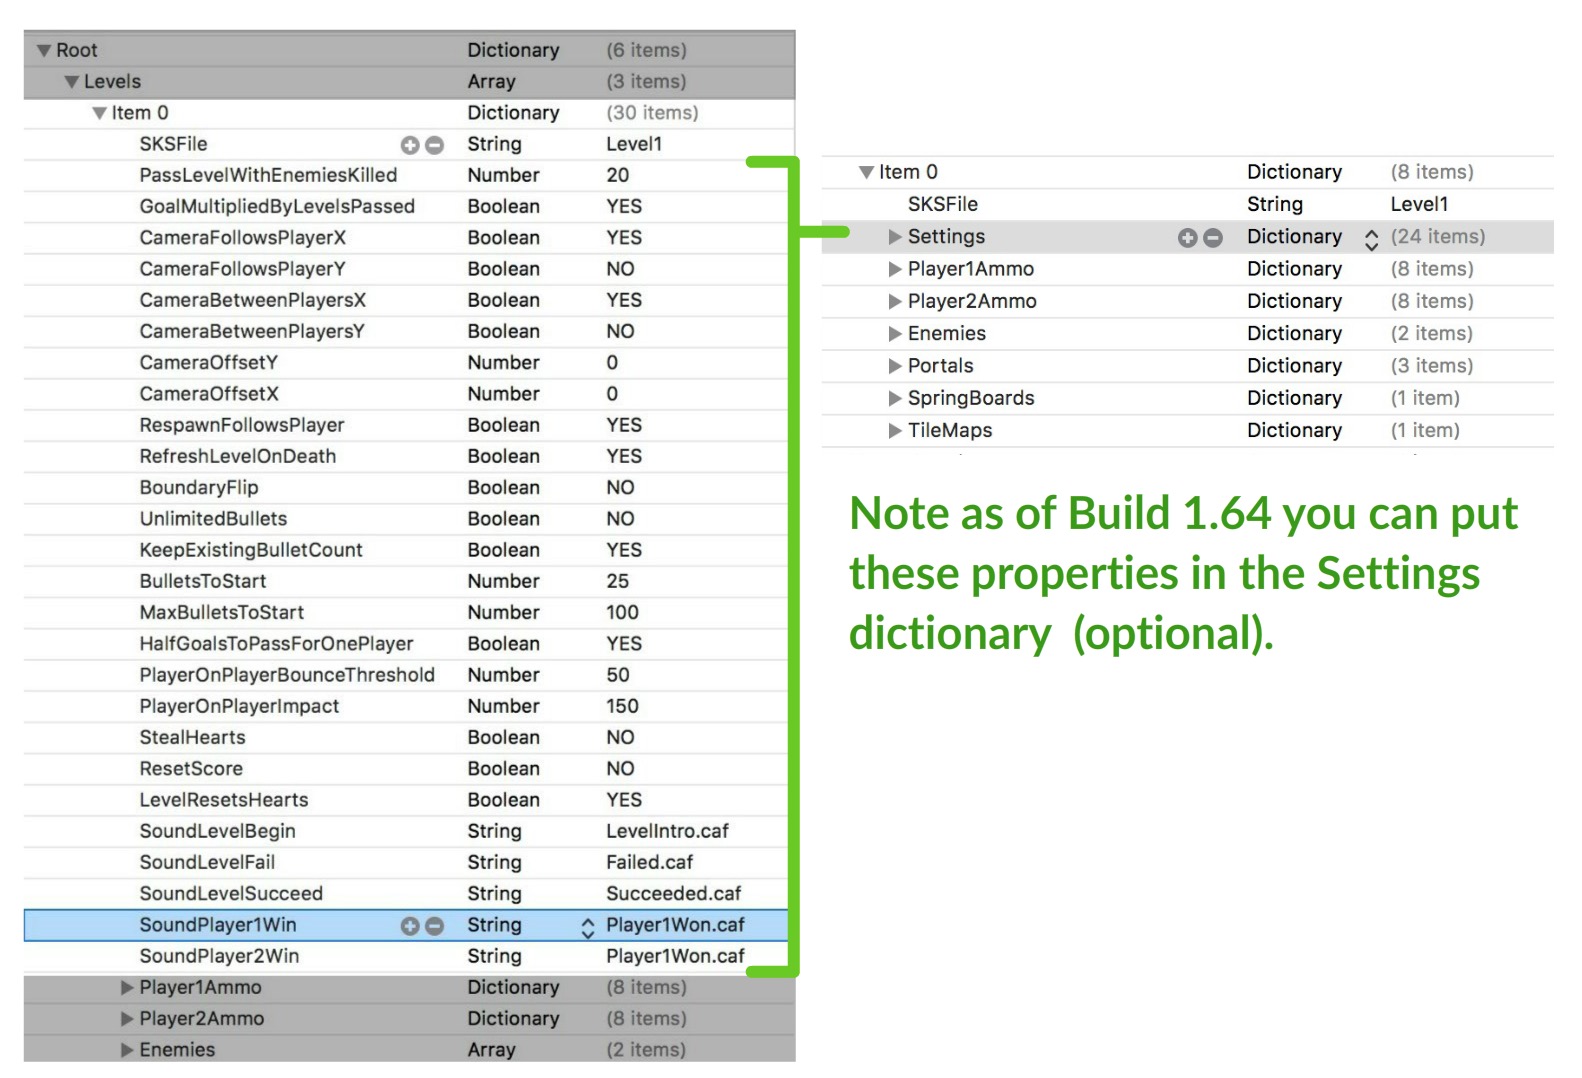Image resolution: width=1582 pixels, height=1078 pixels.
Task: Expand the Portals dictionary
Action: point(895,366)
